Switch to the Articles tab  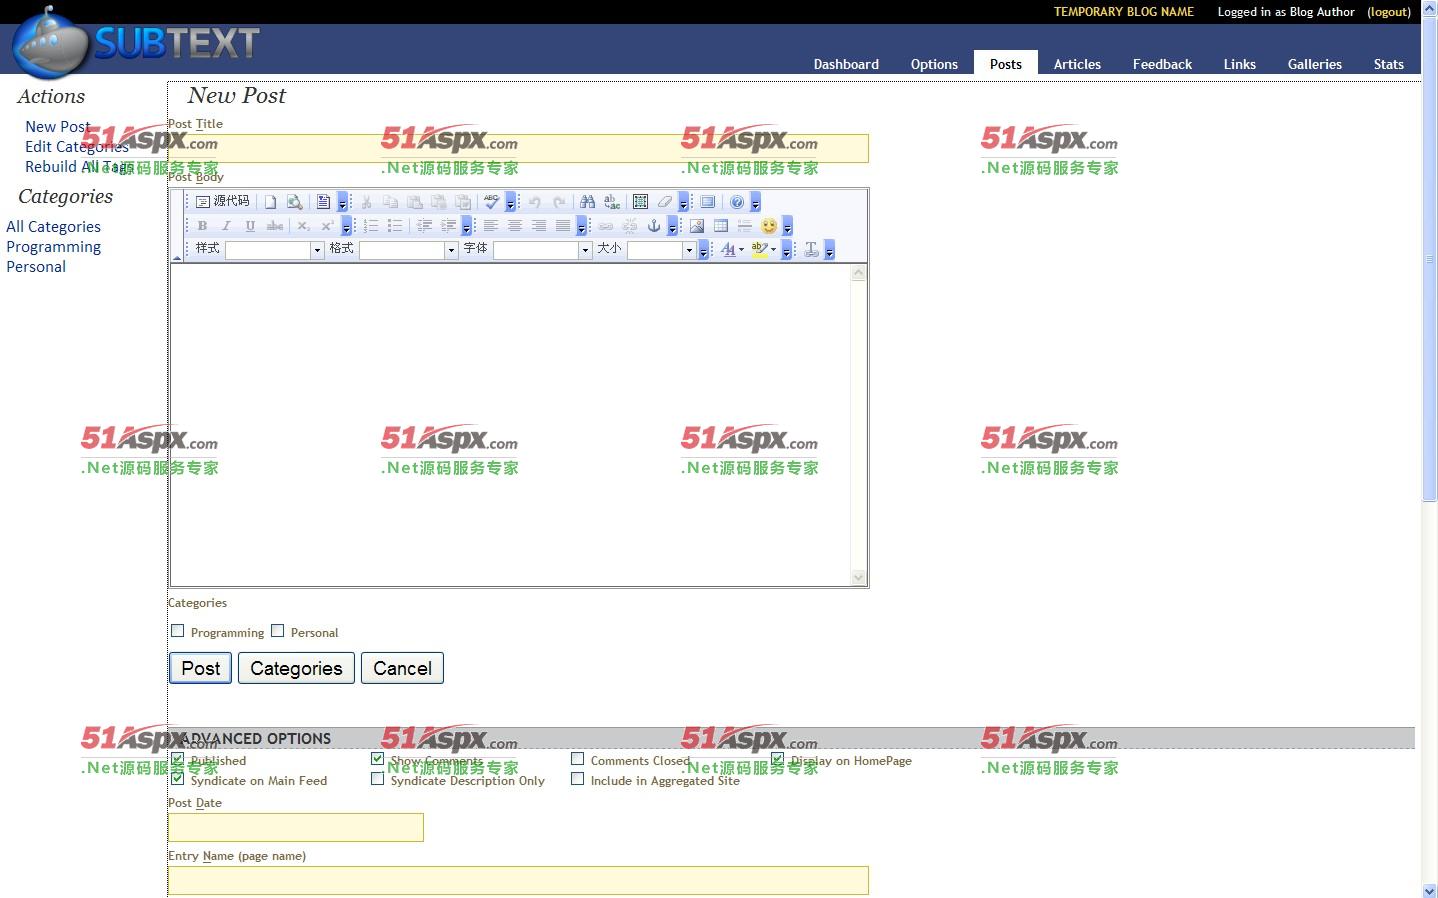(x=1077, y=64)
